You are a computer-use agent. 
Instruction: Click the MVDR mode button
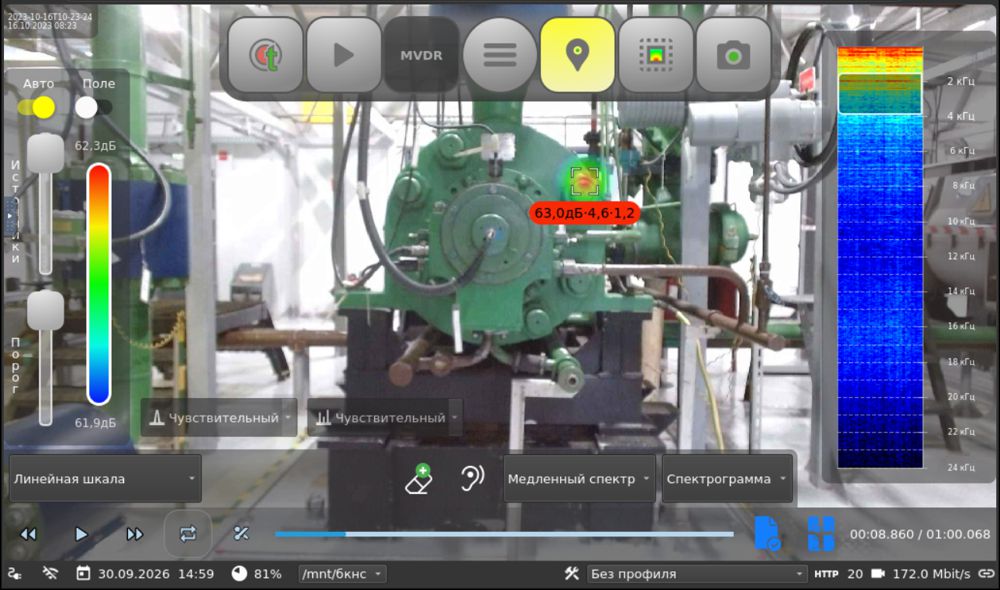421,55
